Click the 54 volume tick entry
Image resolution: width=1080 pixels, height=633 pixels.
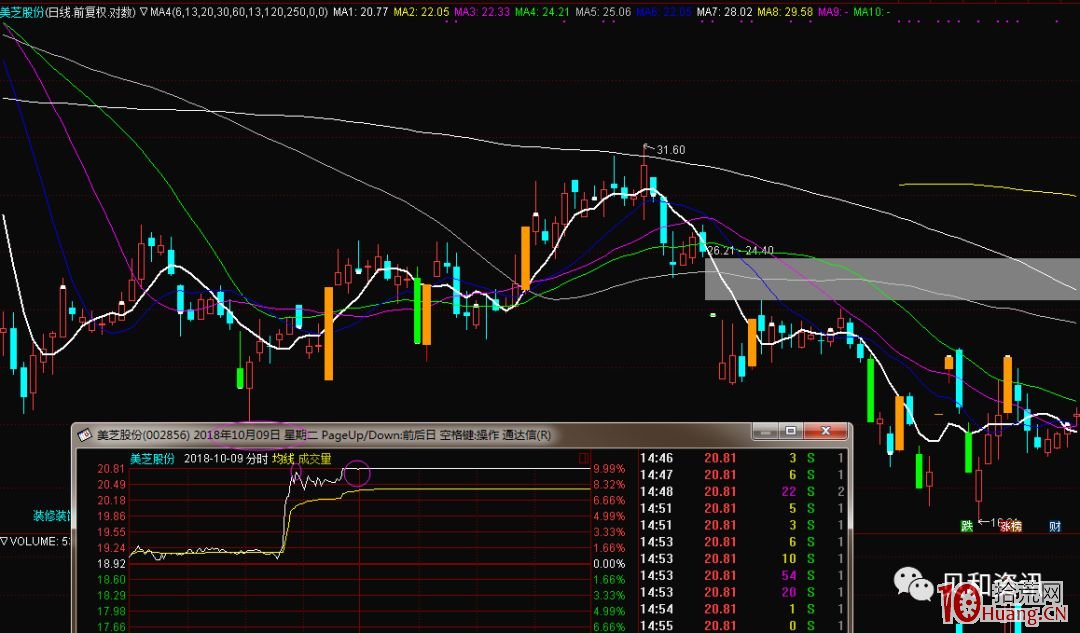pyautogui.click(x=789, y=575)
